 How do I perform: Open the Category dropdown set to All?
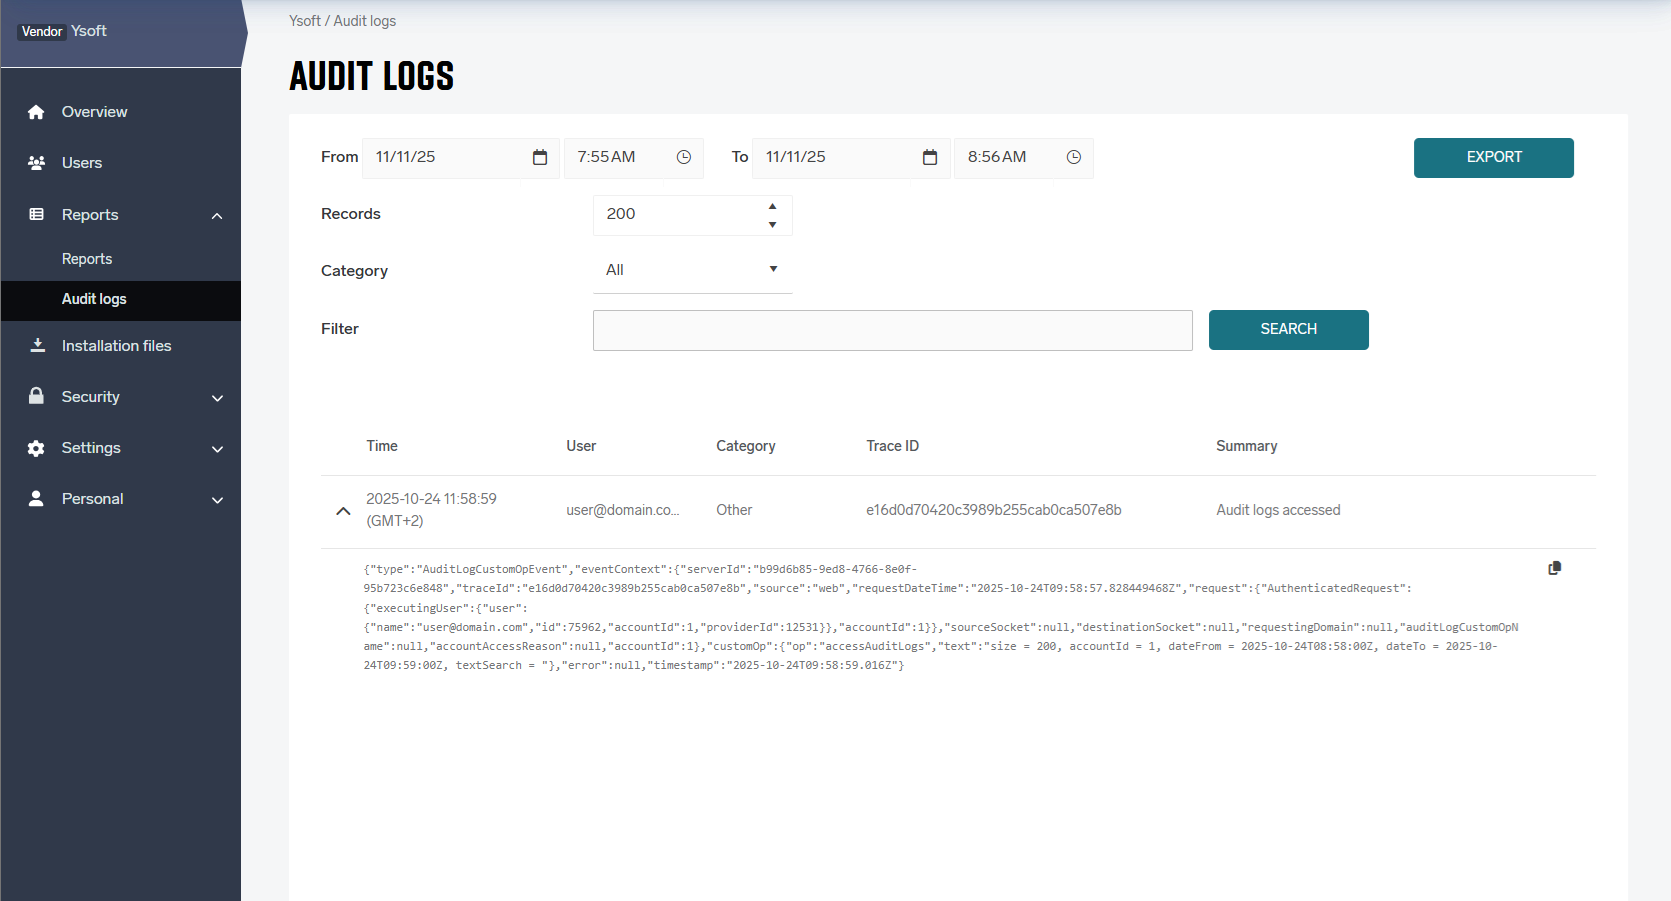(x=692, y=270)
